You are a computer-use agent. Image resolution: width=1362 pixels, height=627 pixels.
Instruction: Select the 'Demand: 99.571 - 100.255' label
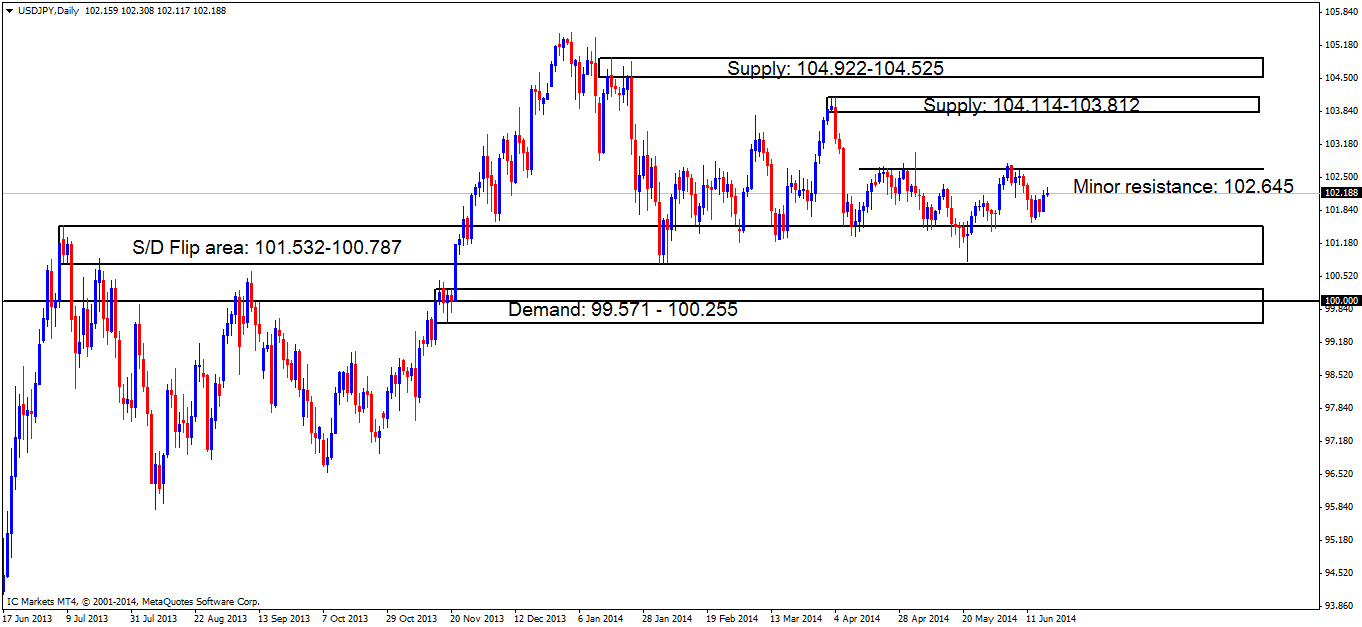[623, 309]
